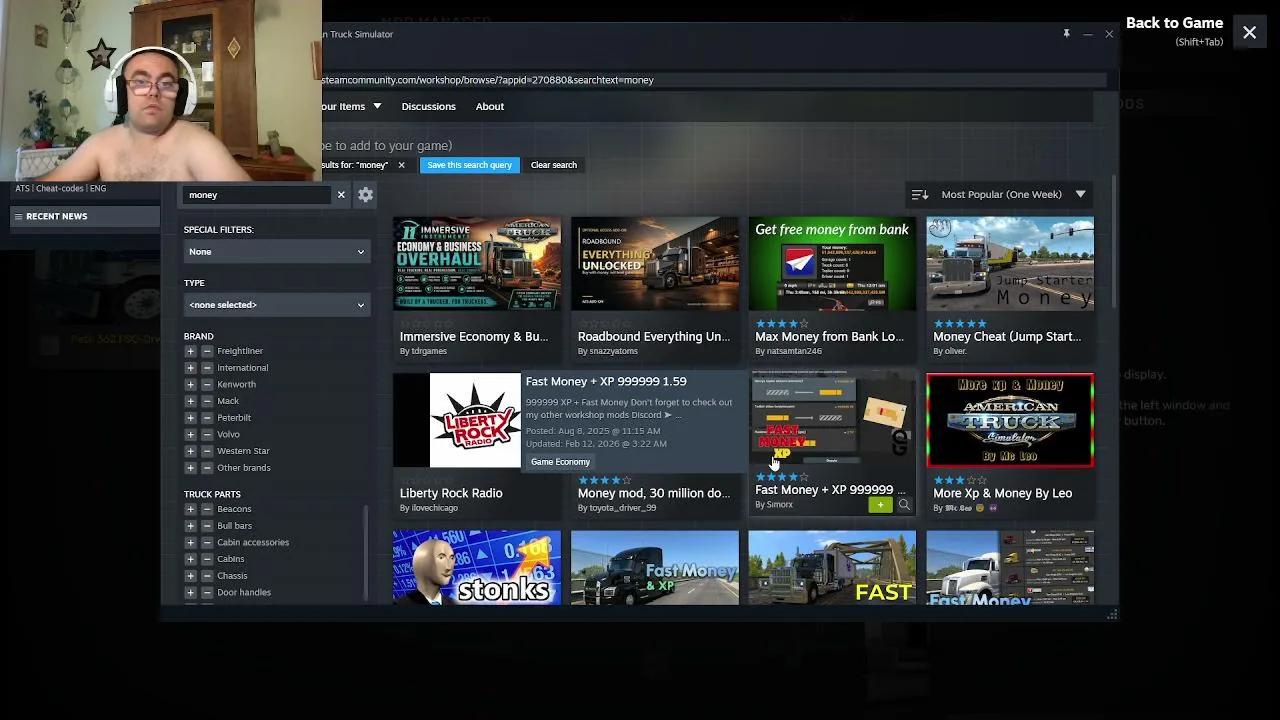Open the Roadbound Everything Un... title link

coord(654,337)
